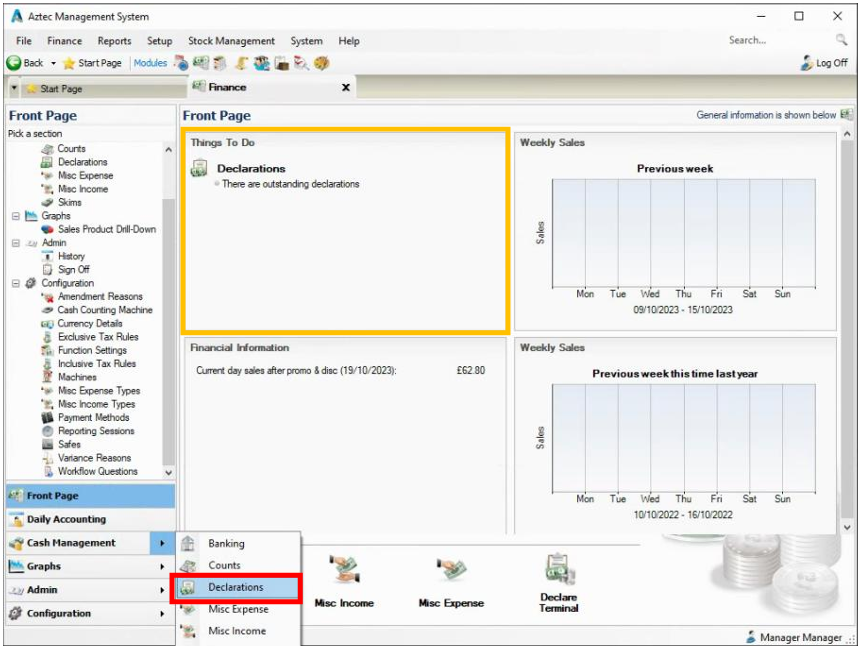Click the Daily Accounting section button
The image size is (858, 647).
(66, 519)
